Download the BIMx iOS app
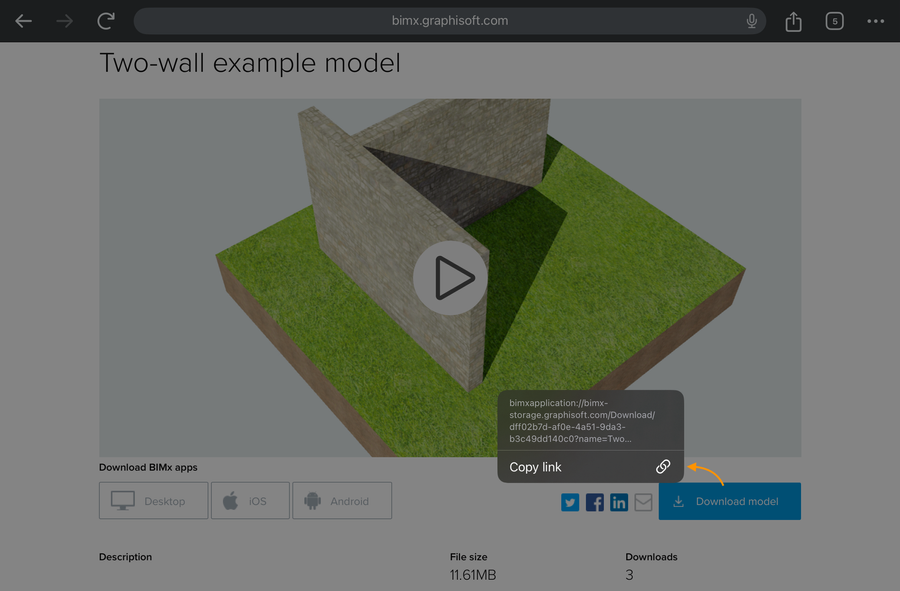Screen dimensions: 900x591 click(x=250, y=501)
